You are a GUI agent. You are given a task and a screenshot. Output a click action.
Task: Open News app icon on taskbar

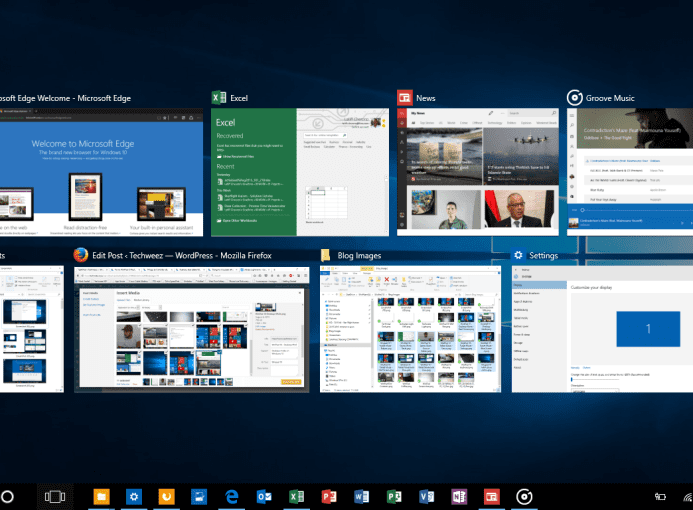(x=491, y=497)
